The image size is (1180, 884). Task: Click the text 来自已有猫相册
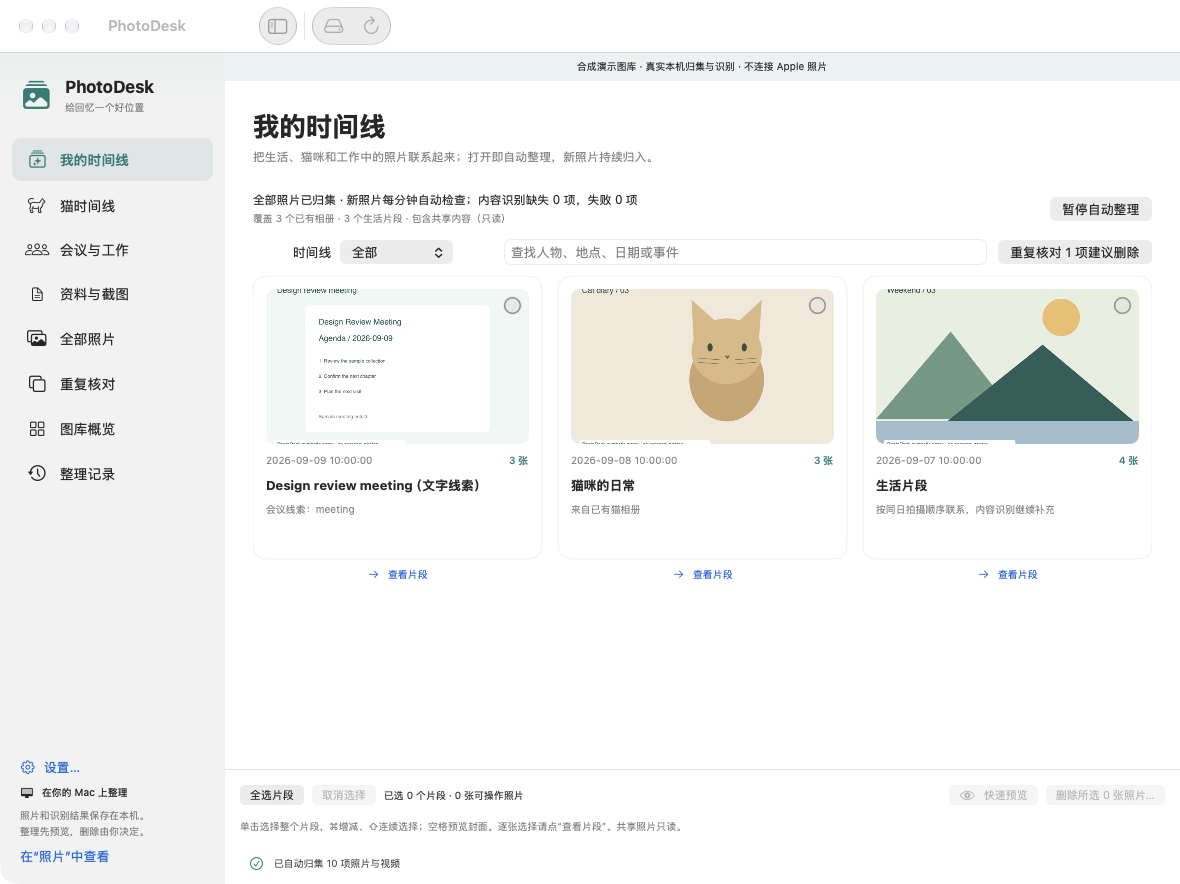605,509
